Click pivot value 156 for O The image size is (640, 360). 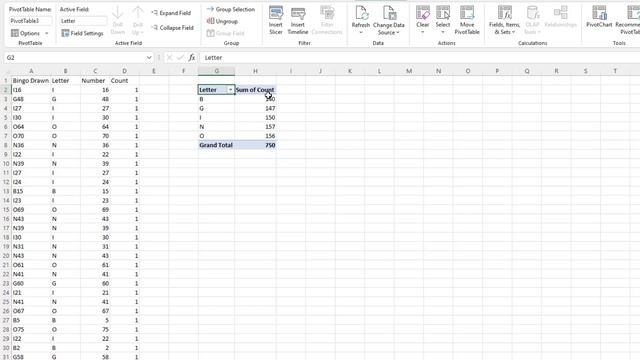(x=256, y=136)
